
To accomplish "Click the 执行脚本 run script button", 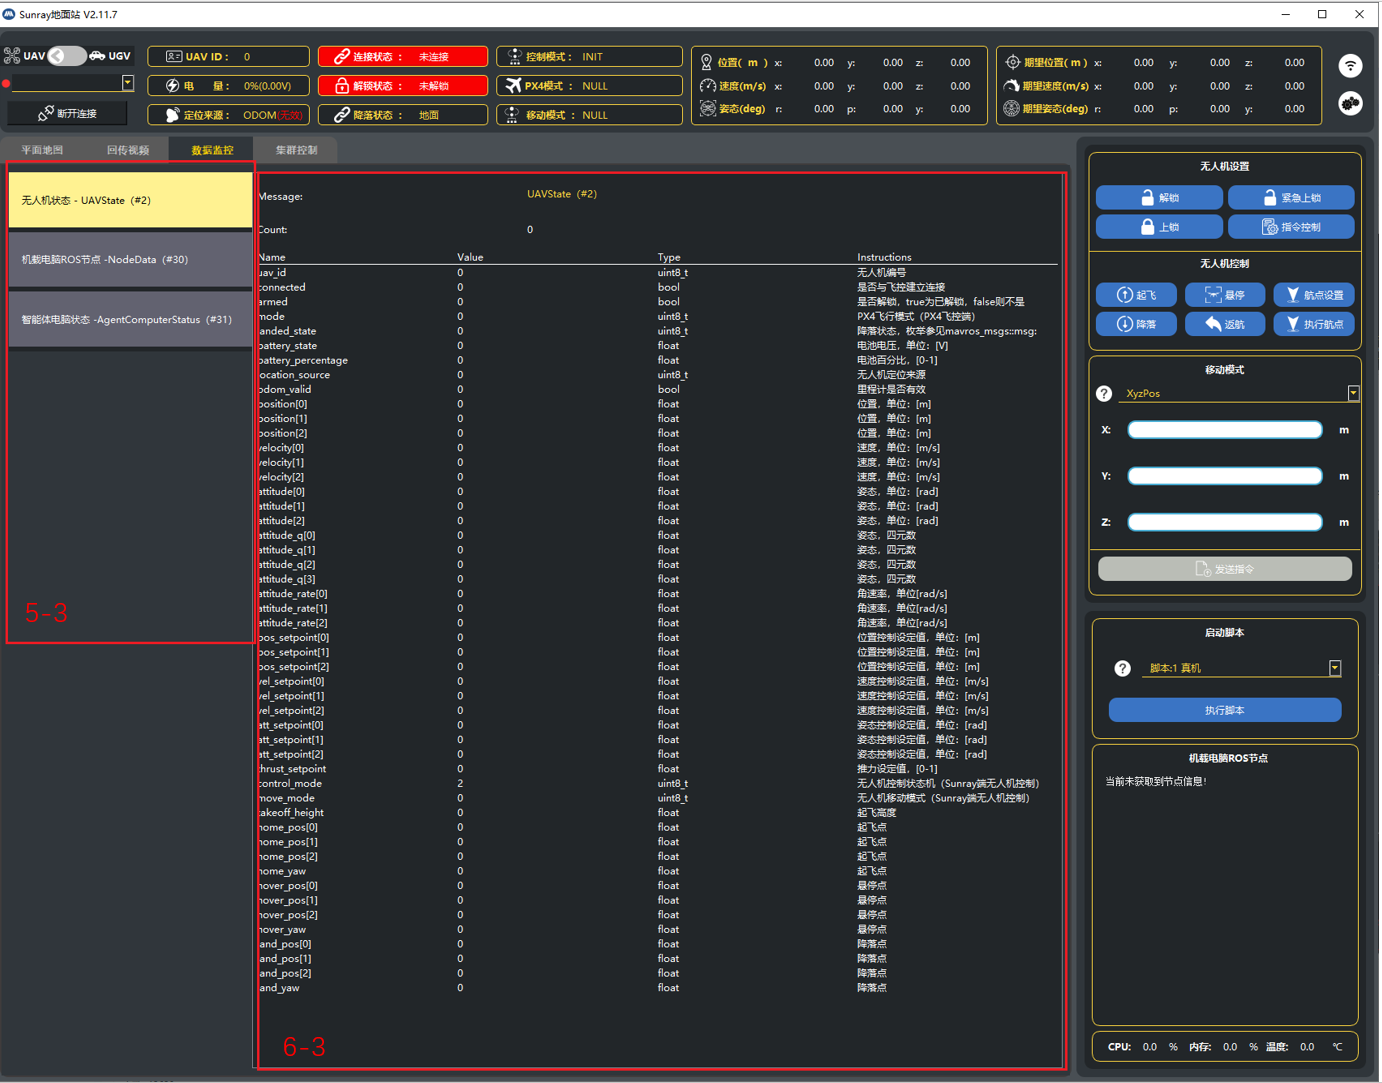I will click(1225, 710).
